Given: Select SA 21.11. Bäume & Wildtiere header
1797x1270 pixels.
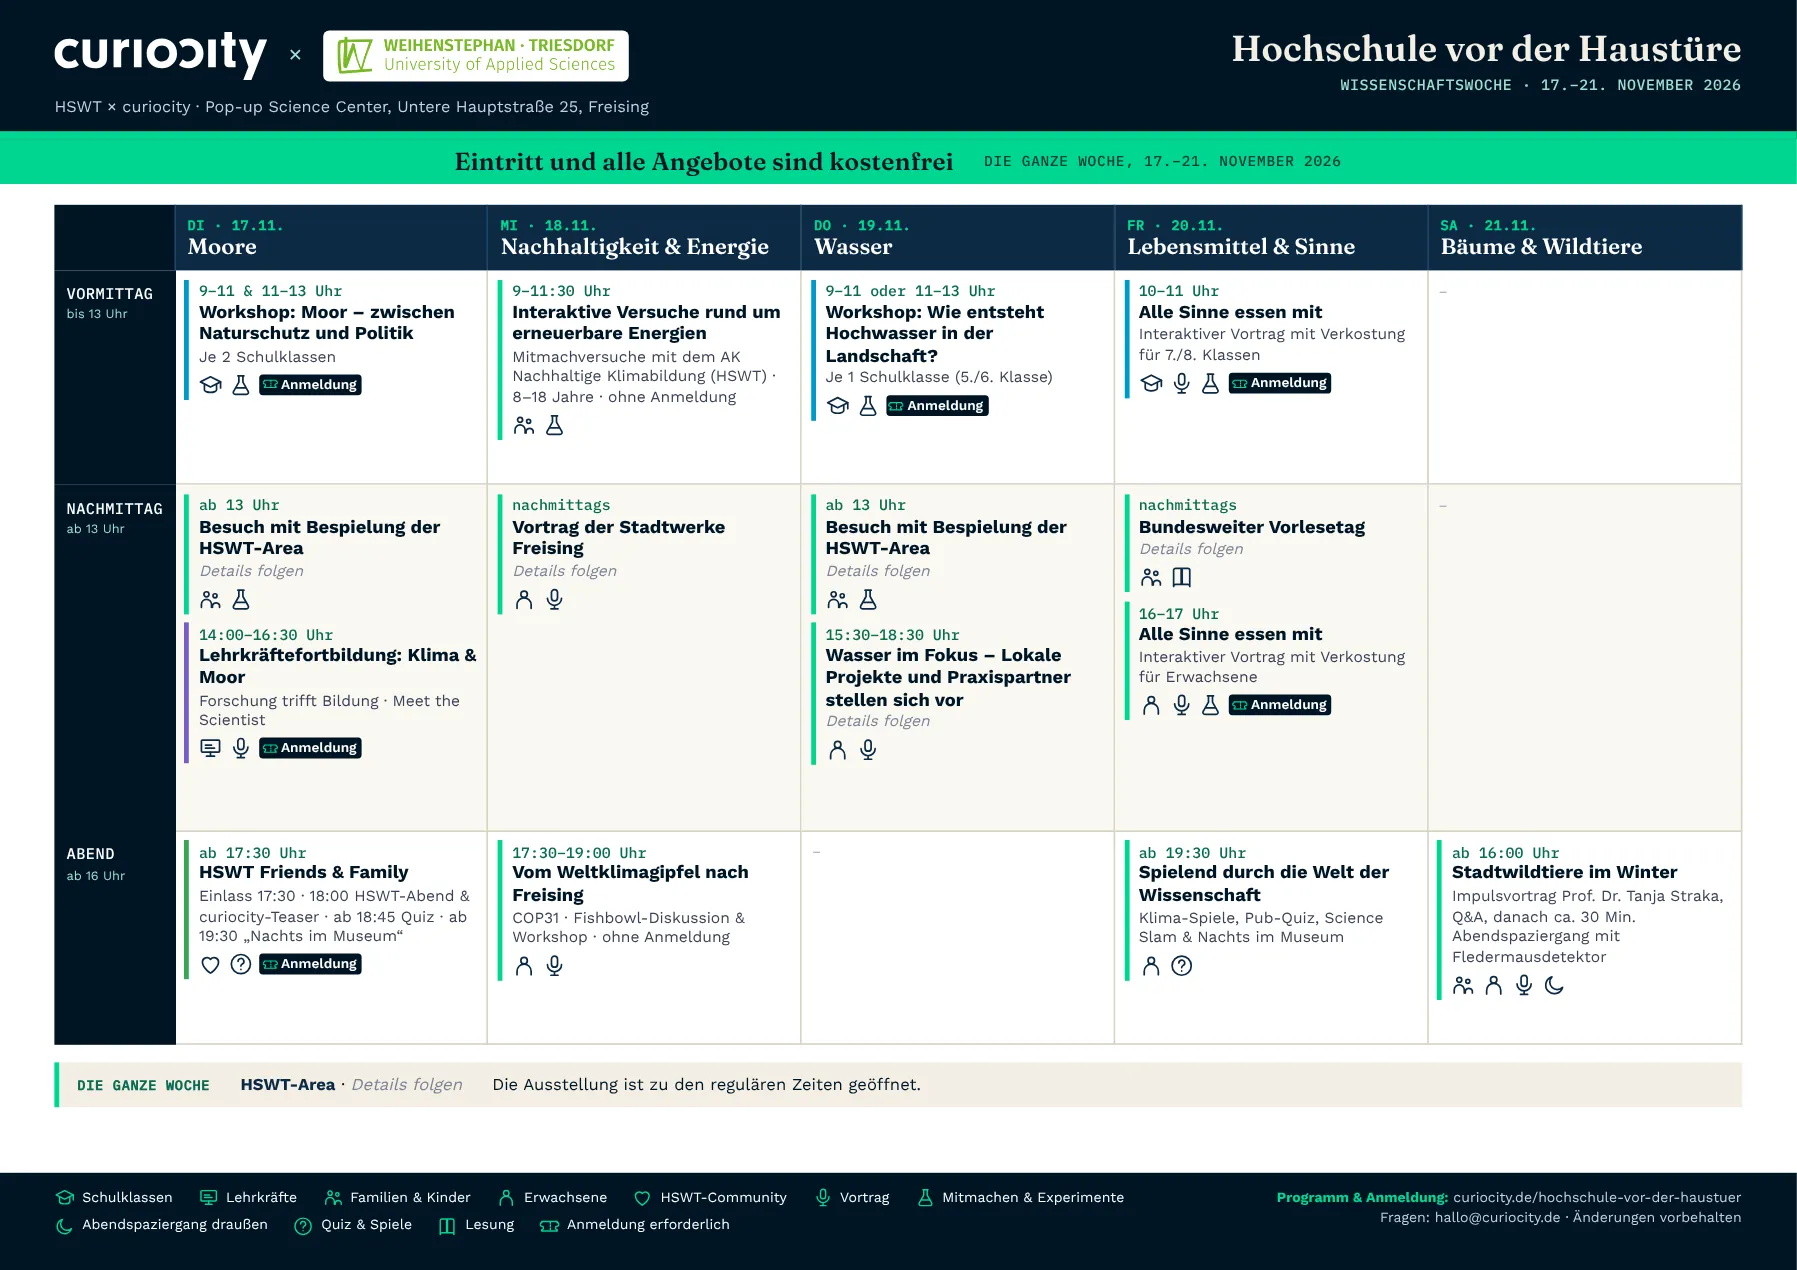Looking at the screenshot, I should pyautogui.click(x=1585, y=238).
